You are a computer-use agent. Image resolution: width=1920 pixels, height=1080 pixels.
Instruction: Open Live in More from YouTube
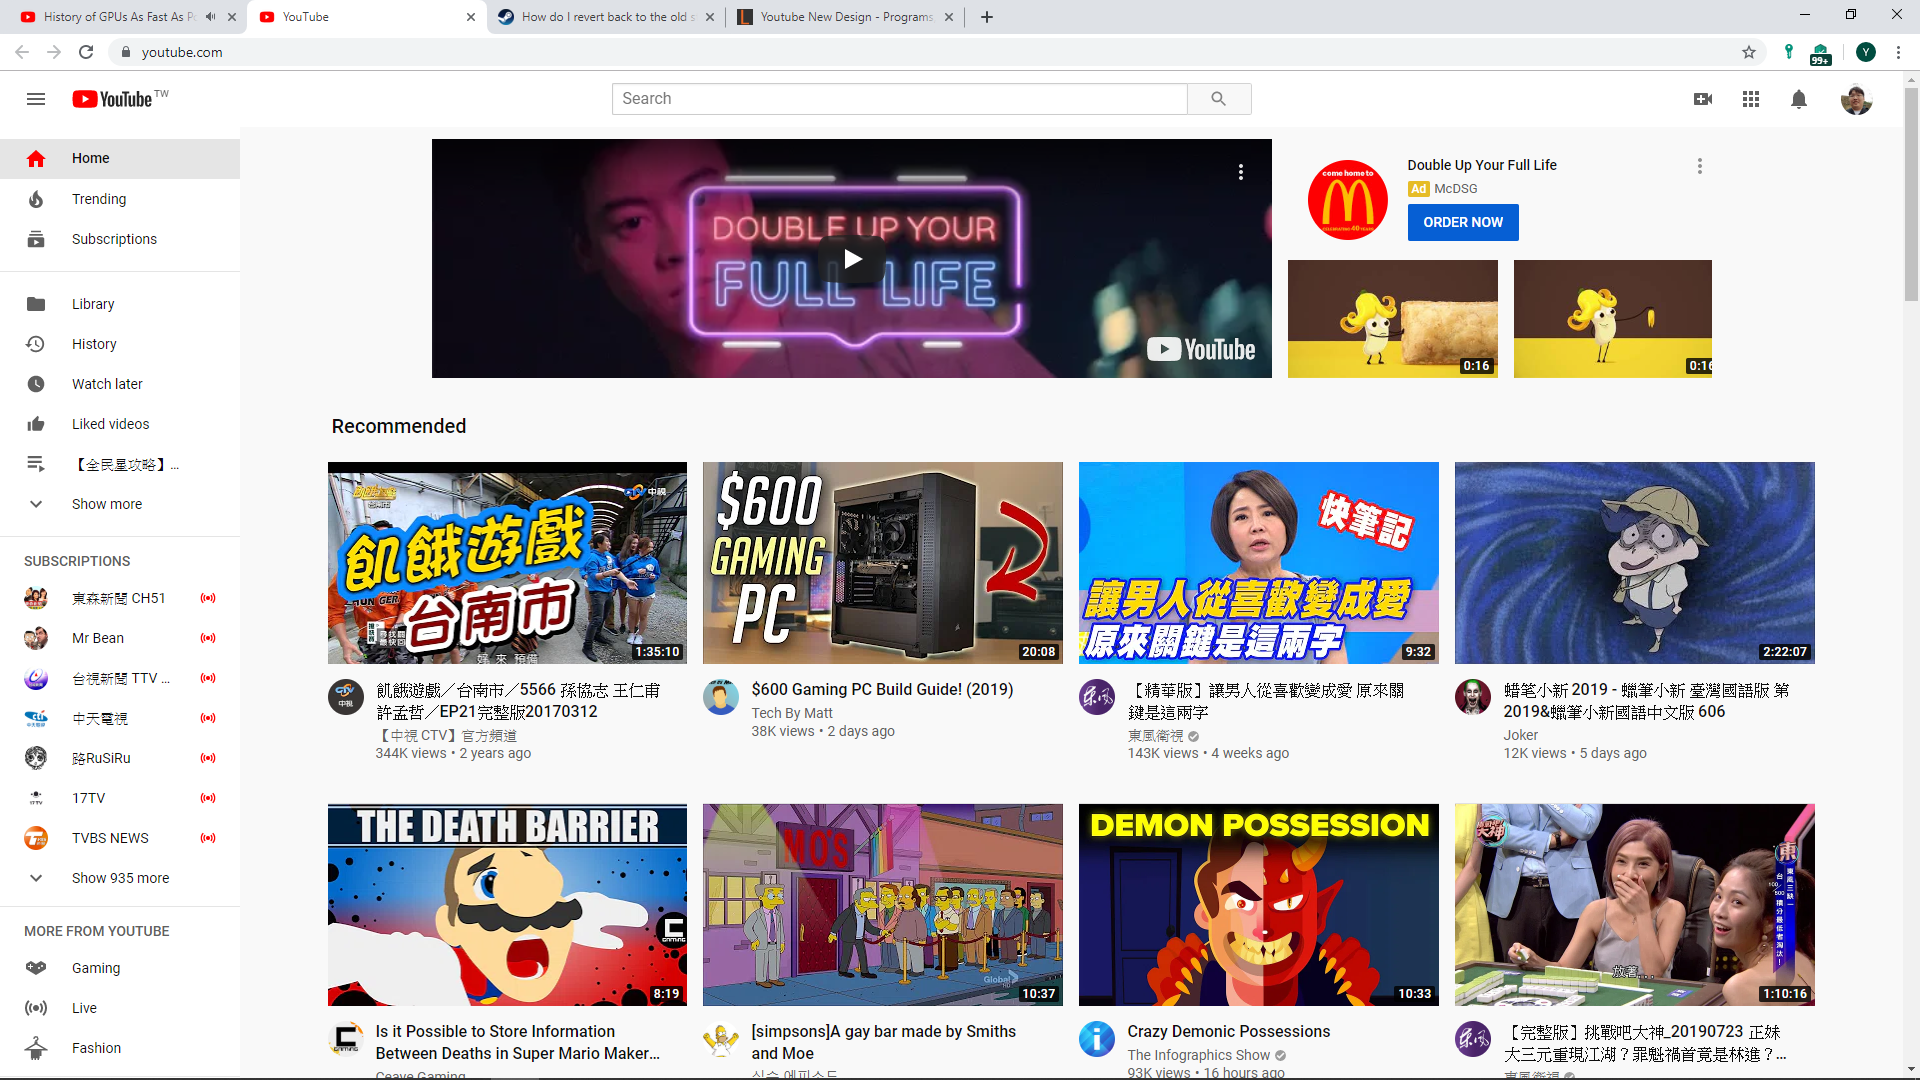pos(120,1008)
